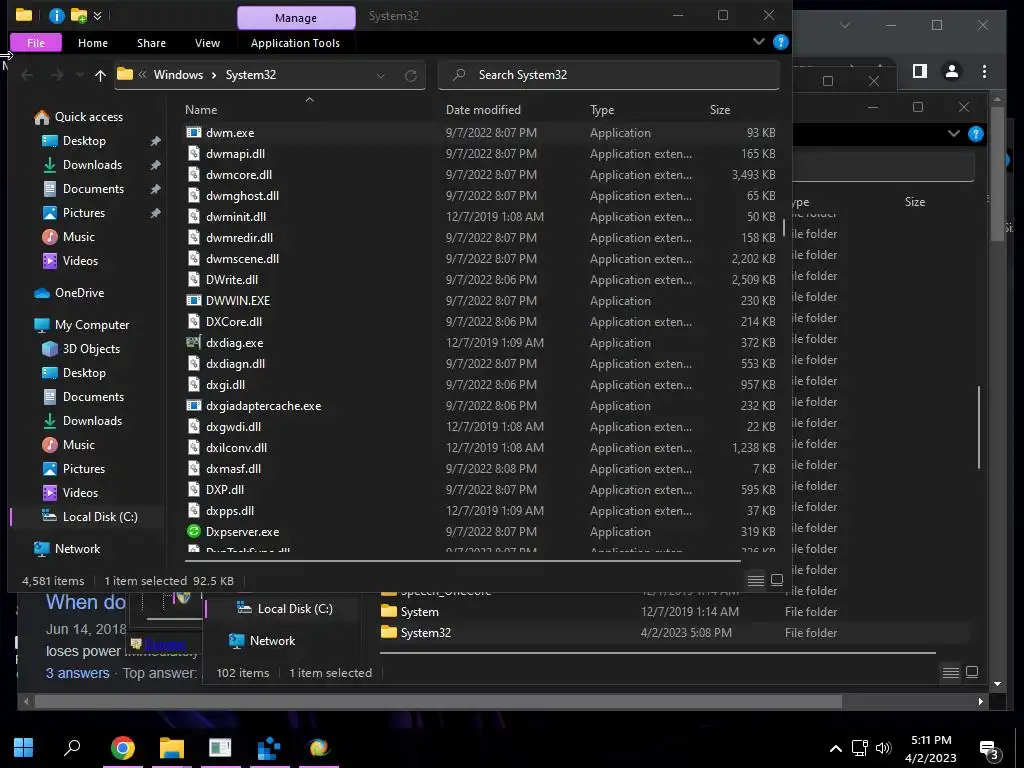Open the Chrome profile icon

[952, 71]
